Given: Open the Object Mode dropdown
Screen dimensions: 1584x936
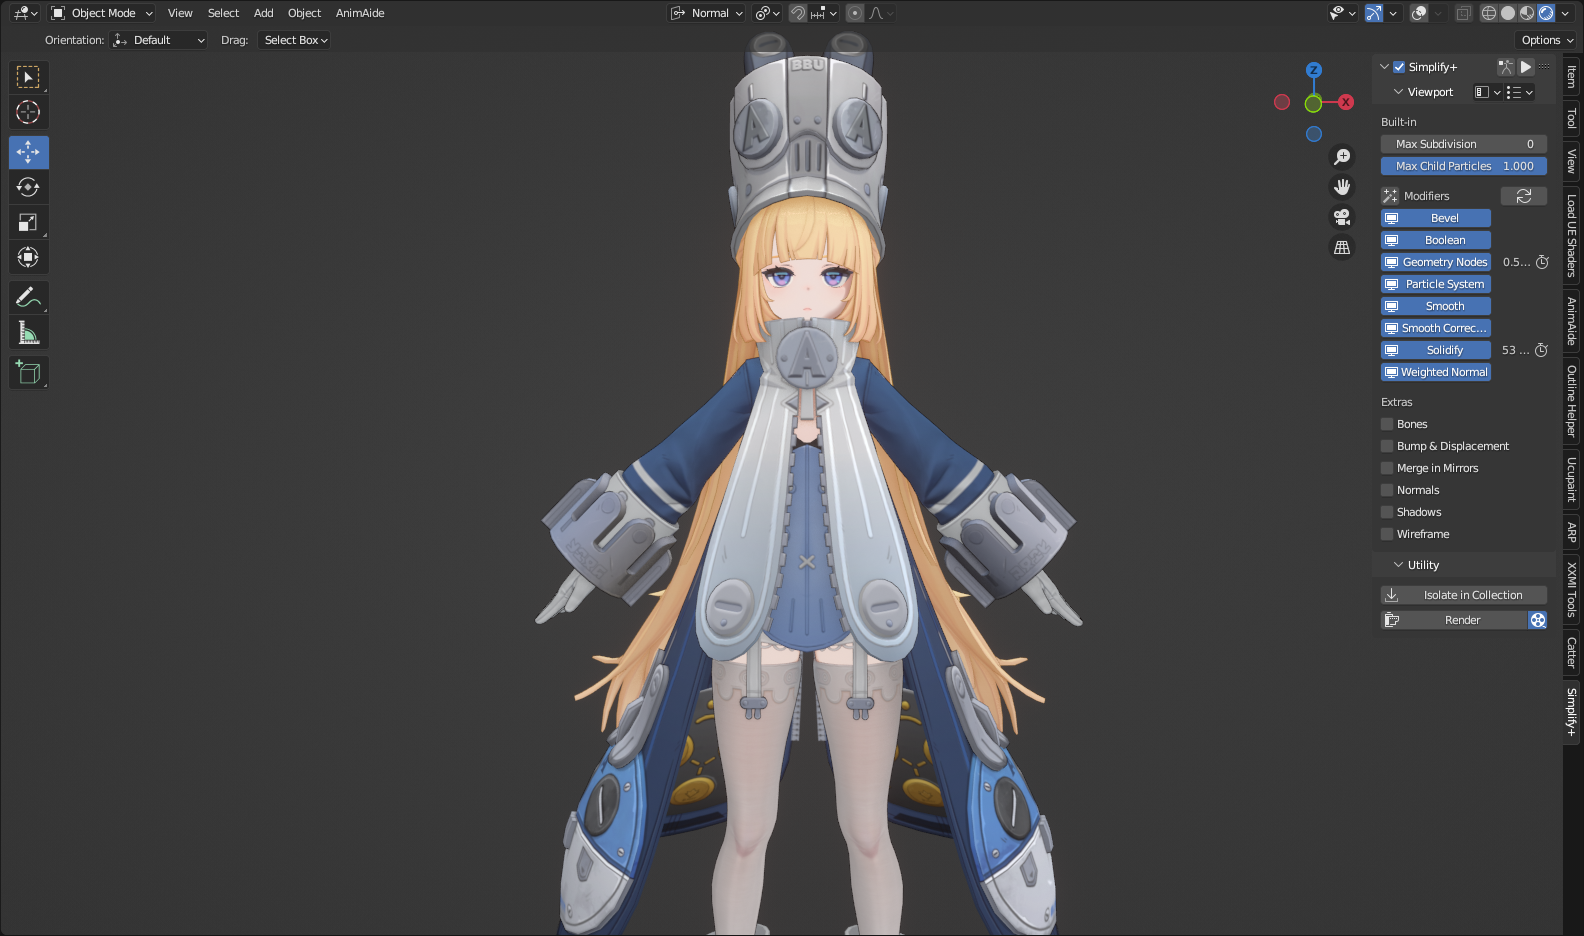Looking at the screenshot, I should tap(102, 13).
